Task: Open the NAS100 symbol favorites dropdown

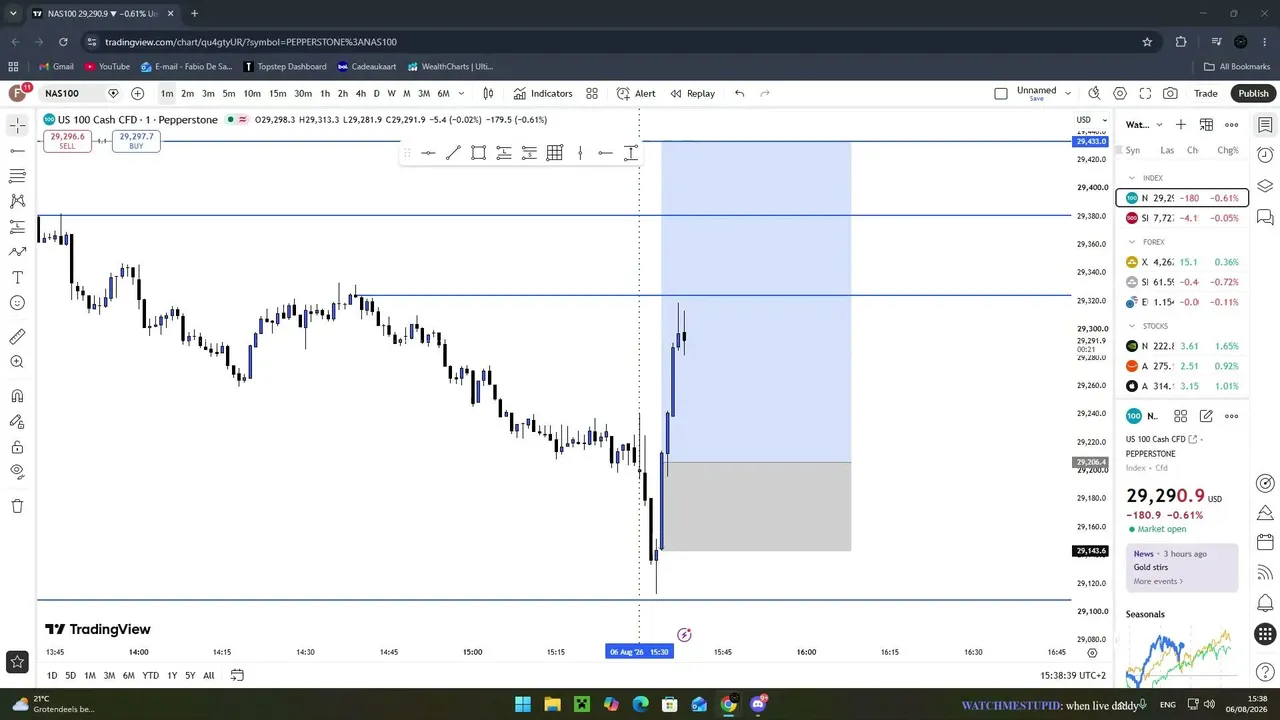Action: pos(113,93)
